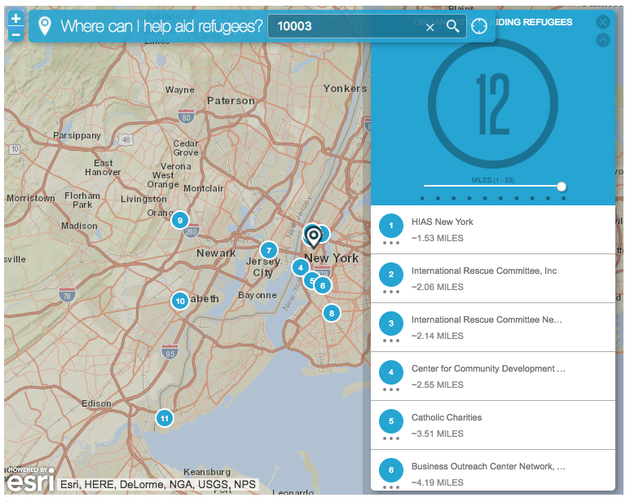630x502 pixels.
Task: Close the results panel
Action: tap(603, 22)
